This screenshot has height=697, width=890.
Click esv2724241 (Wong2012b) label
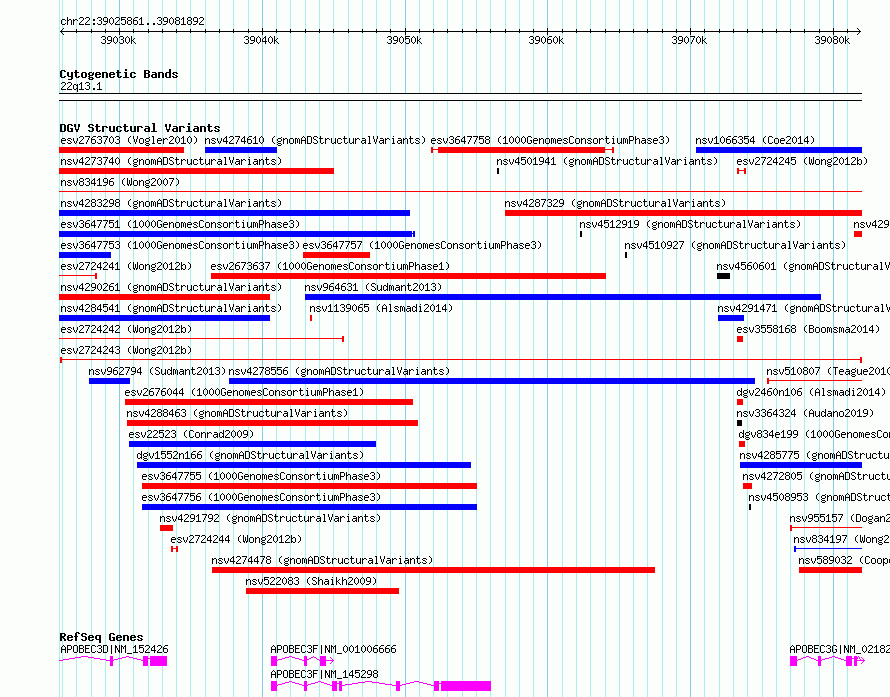126,266
